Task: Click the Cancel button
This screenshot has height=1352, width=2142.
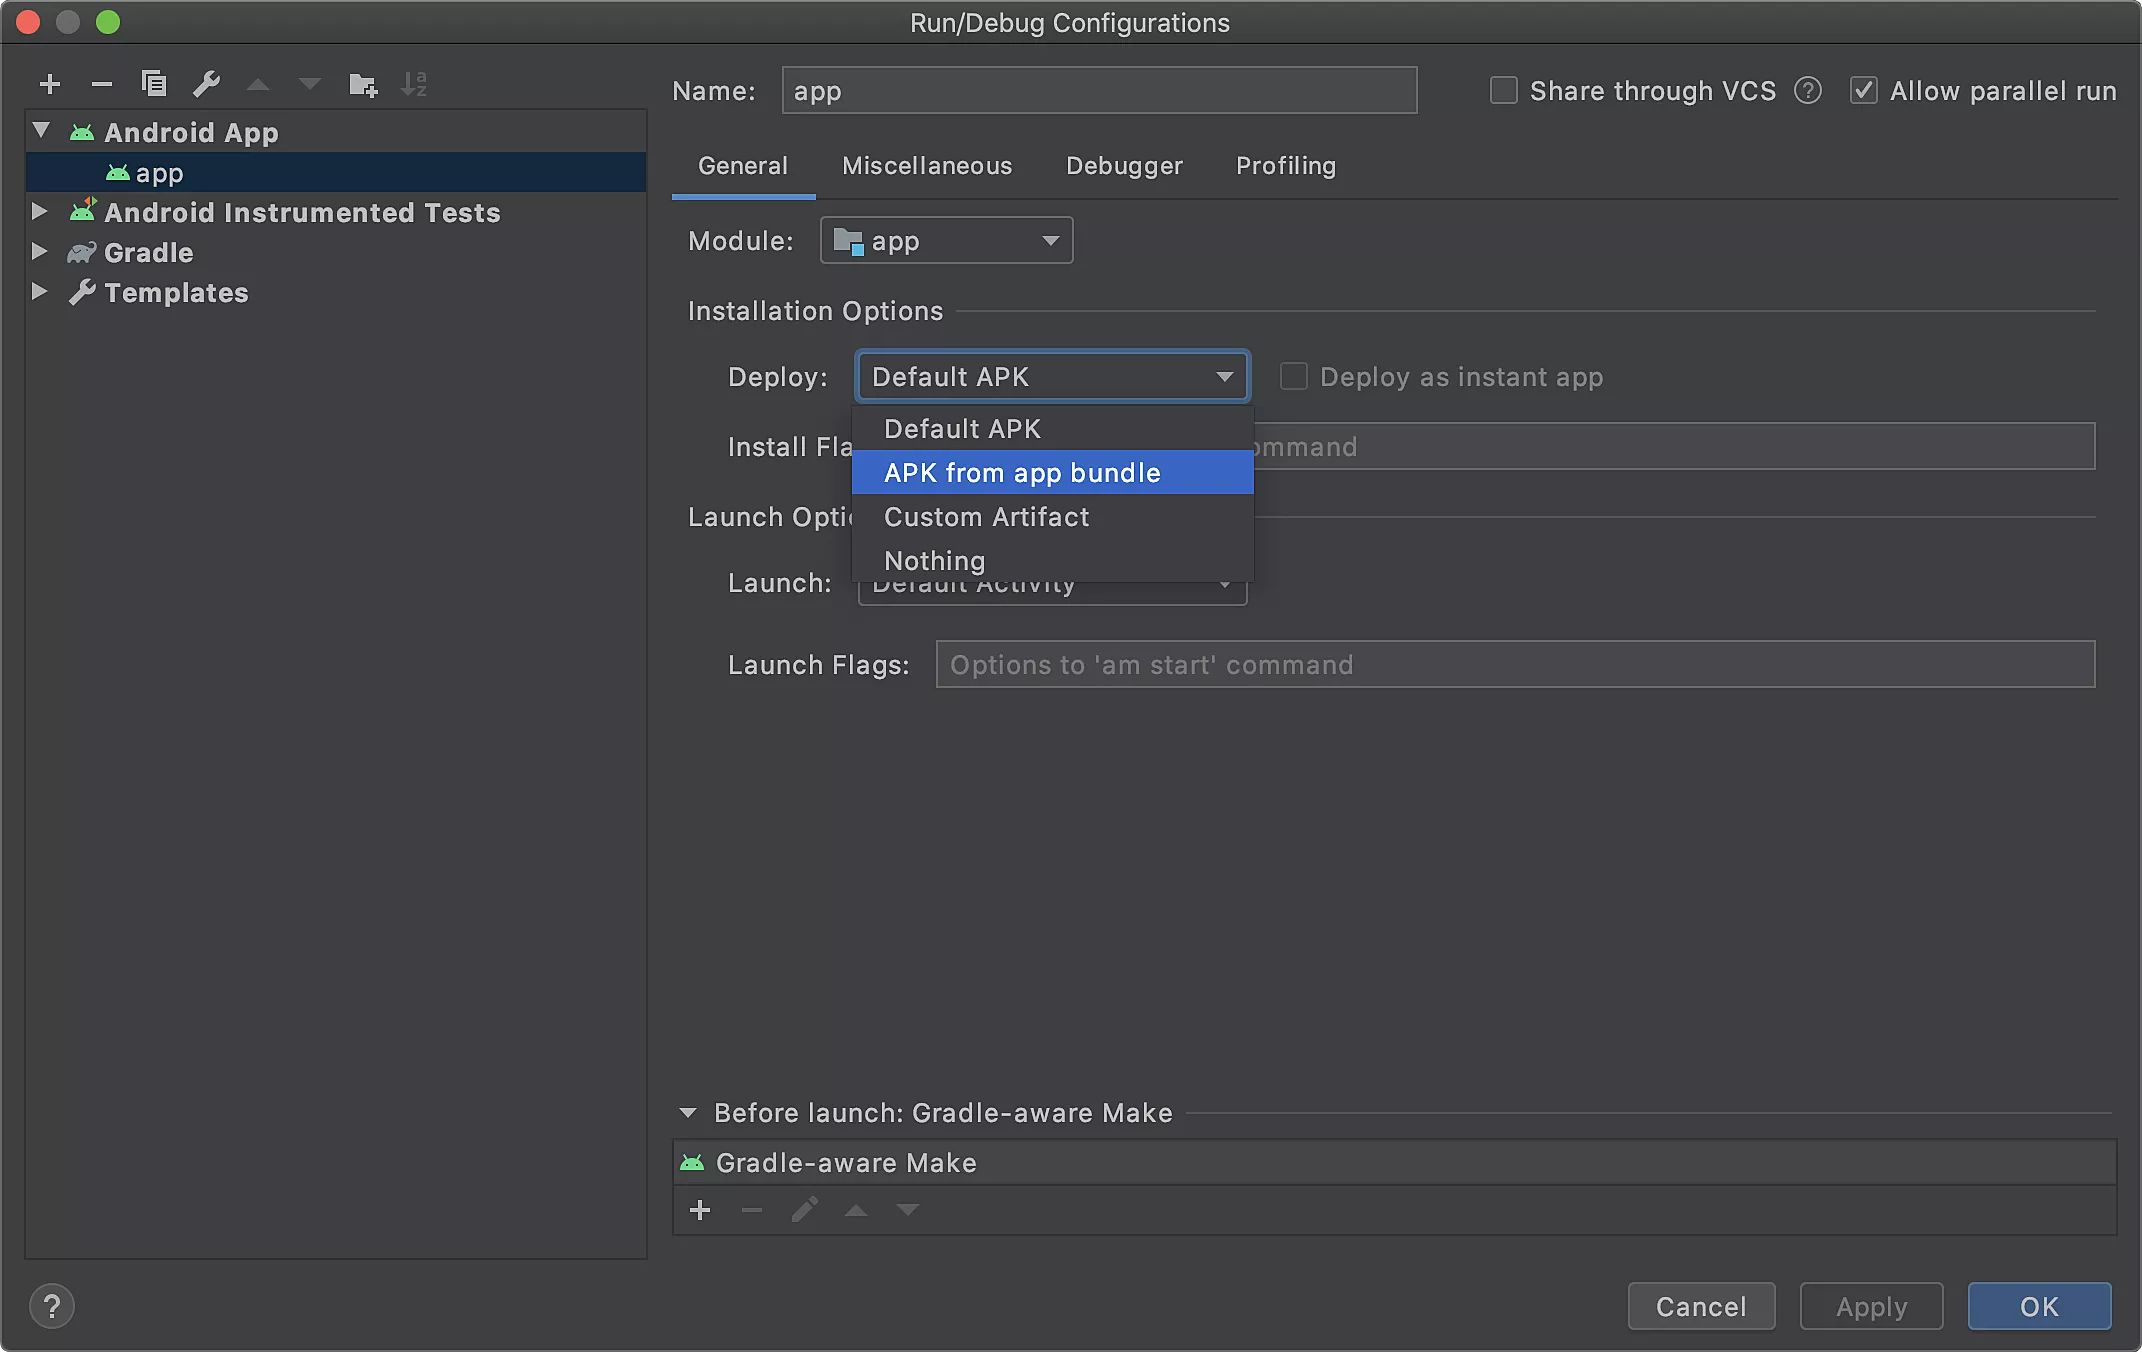Action: pyautogui.click(x=1701, y=1306)
